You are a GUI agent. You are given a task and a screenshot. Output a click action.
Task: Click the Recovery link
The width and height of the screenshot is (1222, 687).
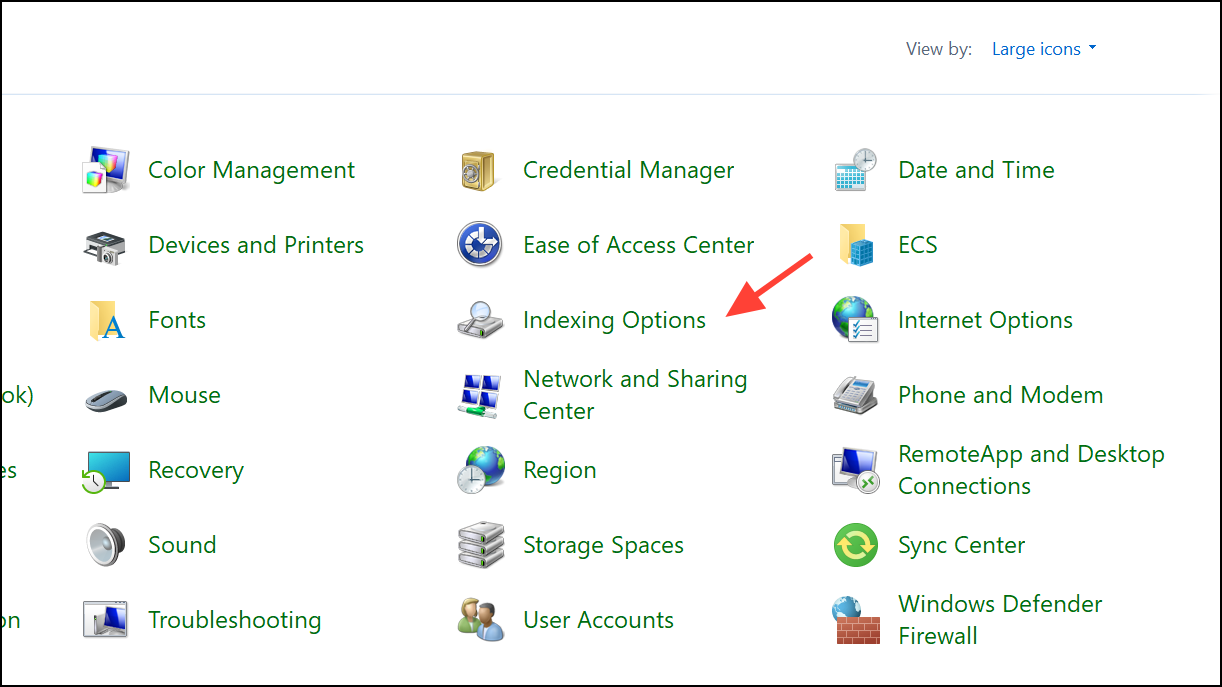(x=195, y=469)
